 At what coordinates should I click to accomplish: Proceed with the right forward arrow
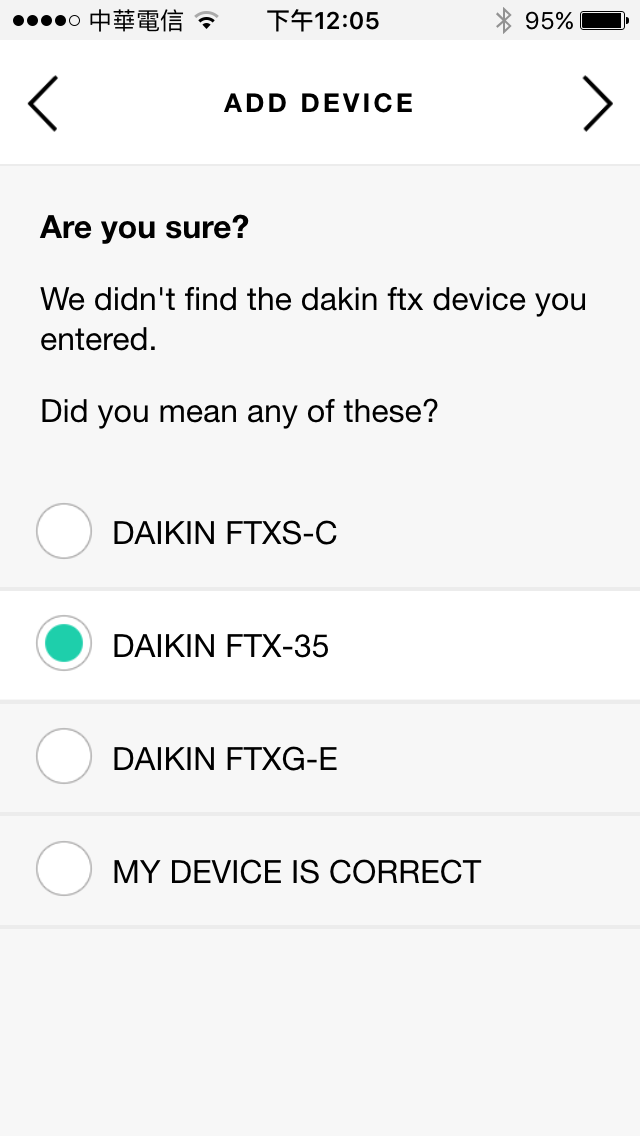598,104
